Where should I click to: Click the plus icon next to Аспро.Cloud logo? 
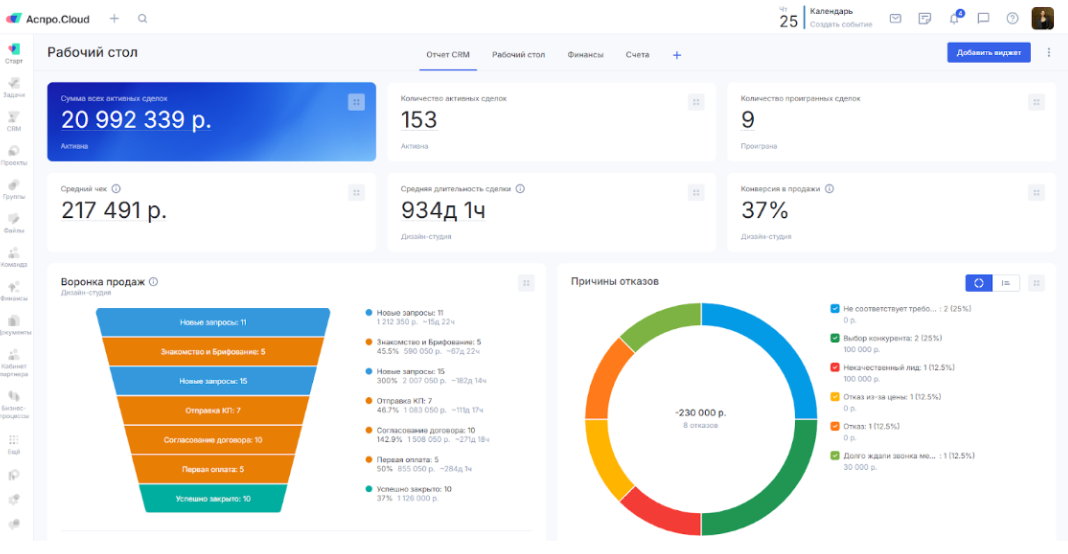click(114, 18)
